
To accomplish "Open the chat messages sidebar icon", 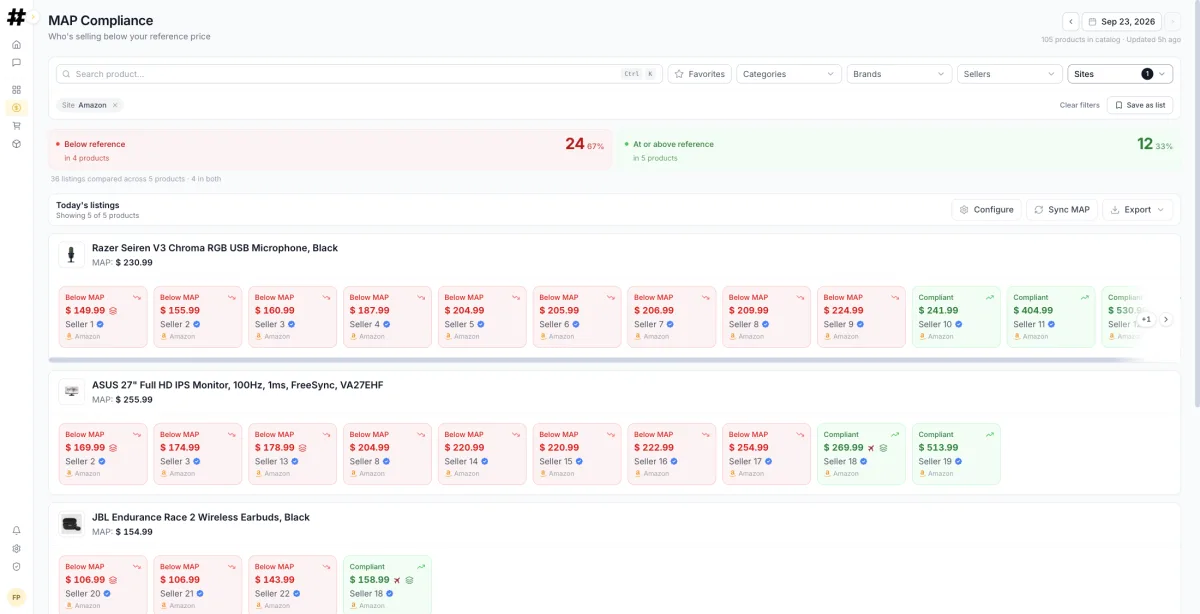I will coord(16,62).
